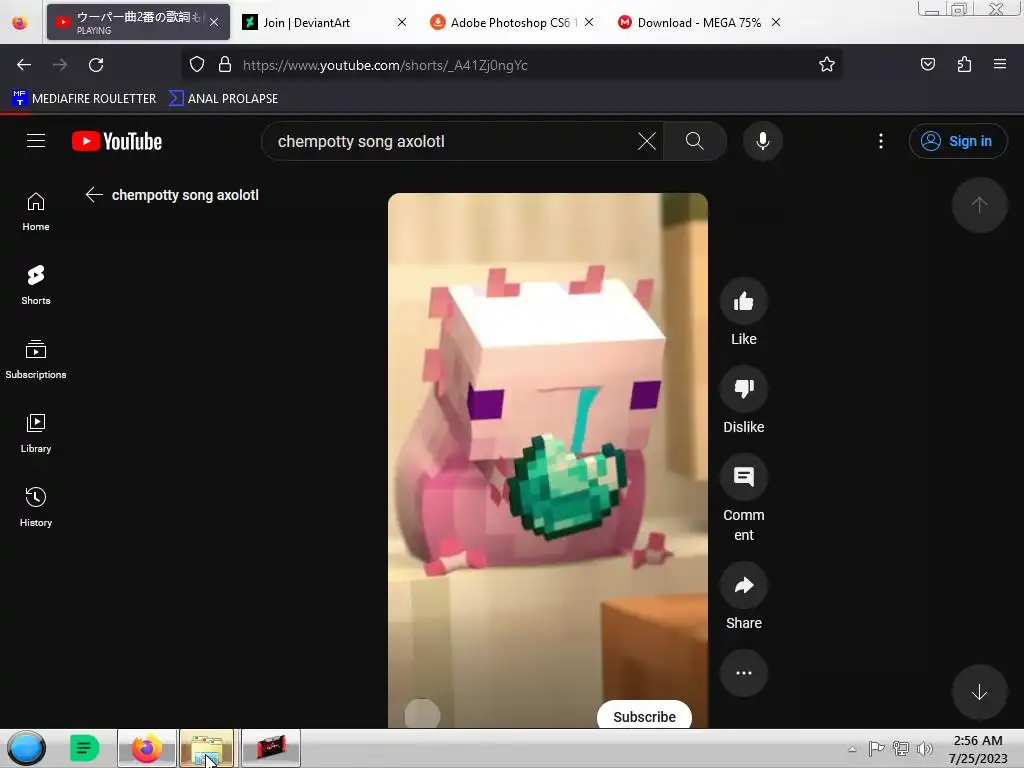
Task: Open network status tray icon
Action: 901,749
